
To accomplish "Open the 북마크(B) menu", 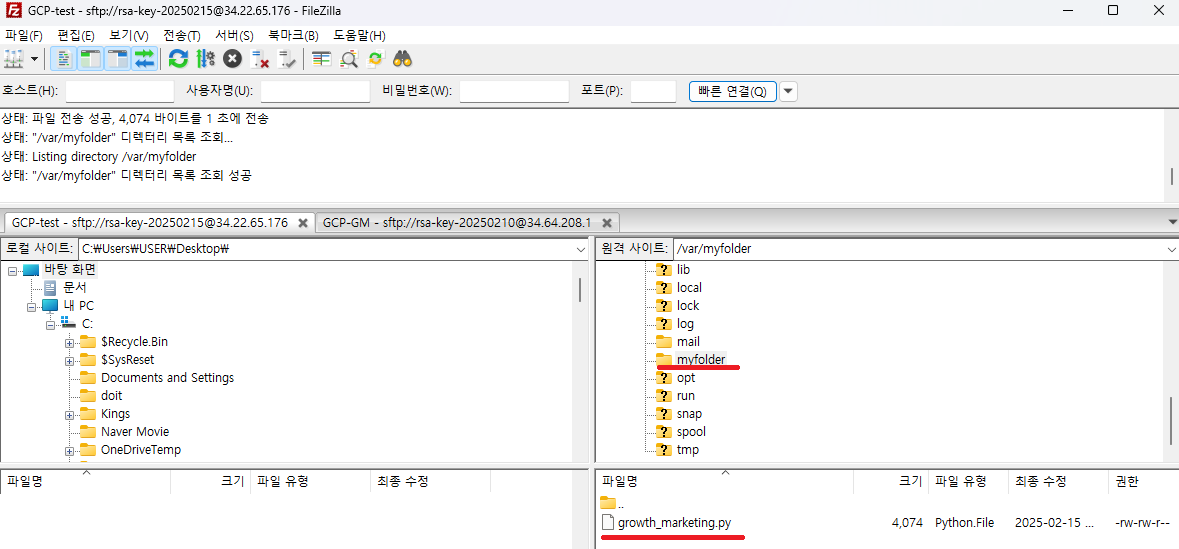I will coord(293,35).
